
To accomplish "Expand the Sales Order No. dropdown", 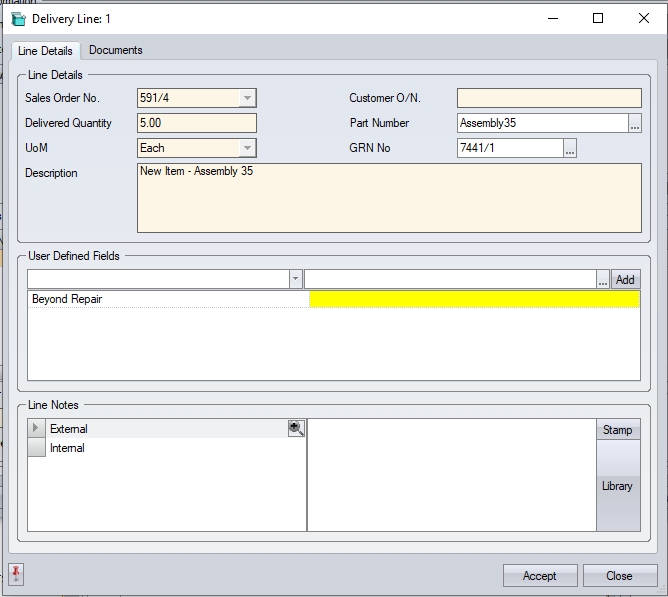I will coord(247,98).
